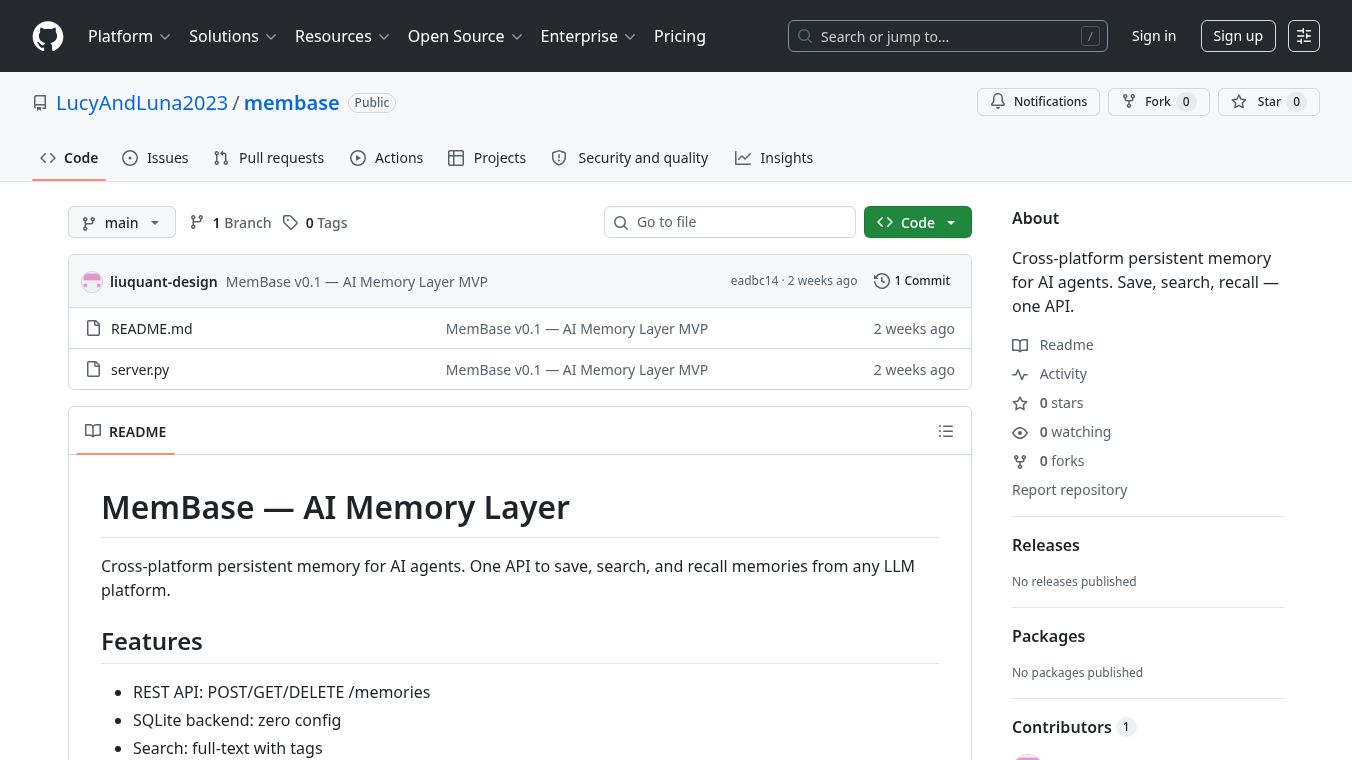
Task: Click the Sign up button
Action: pos(1238,36)
